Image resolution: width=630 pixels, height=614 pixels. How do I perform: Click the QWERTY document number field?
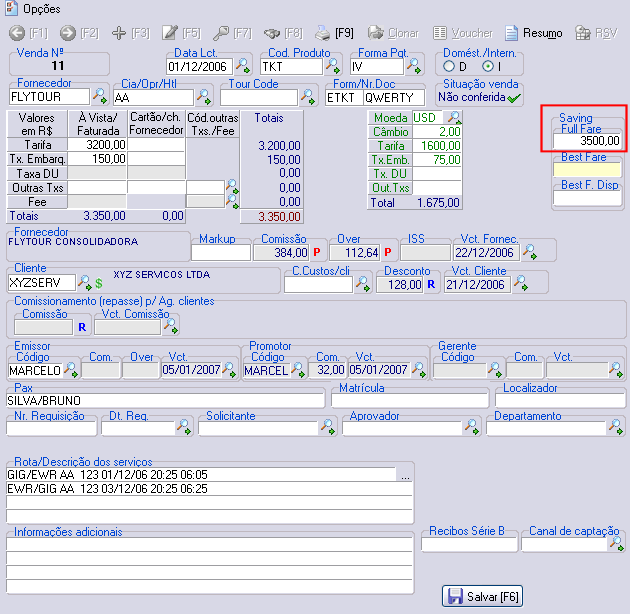pos(393,98)
